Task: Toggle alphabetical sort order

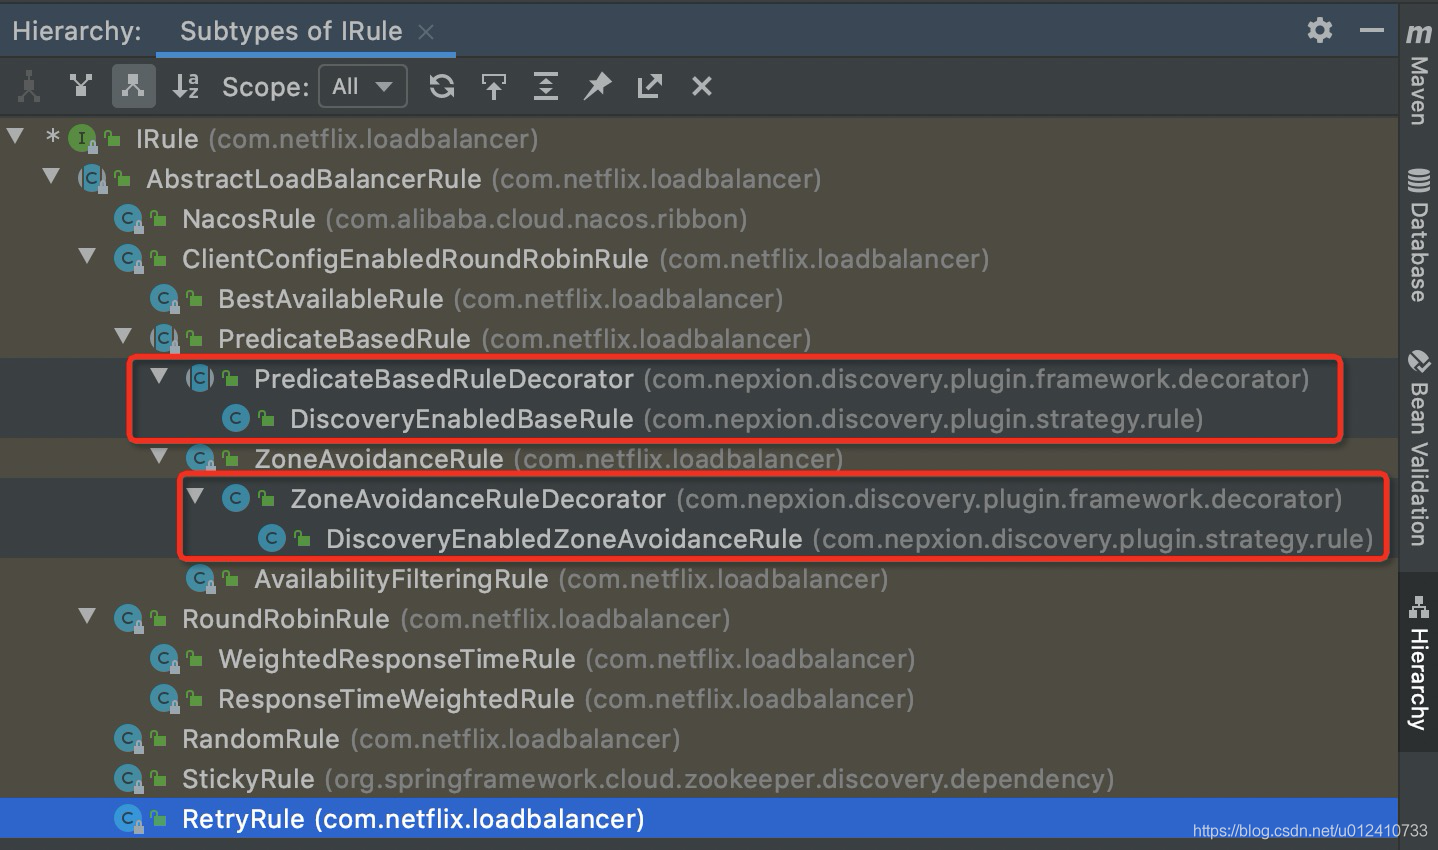Action: [186, 86]
